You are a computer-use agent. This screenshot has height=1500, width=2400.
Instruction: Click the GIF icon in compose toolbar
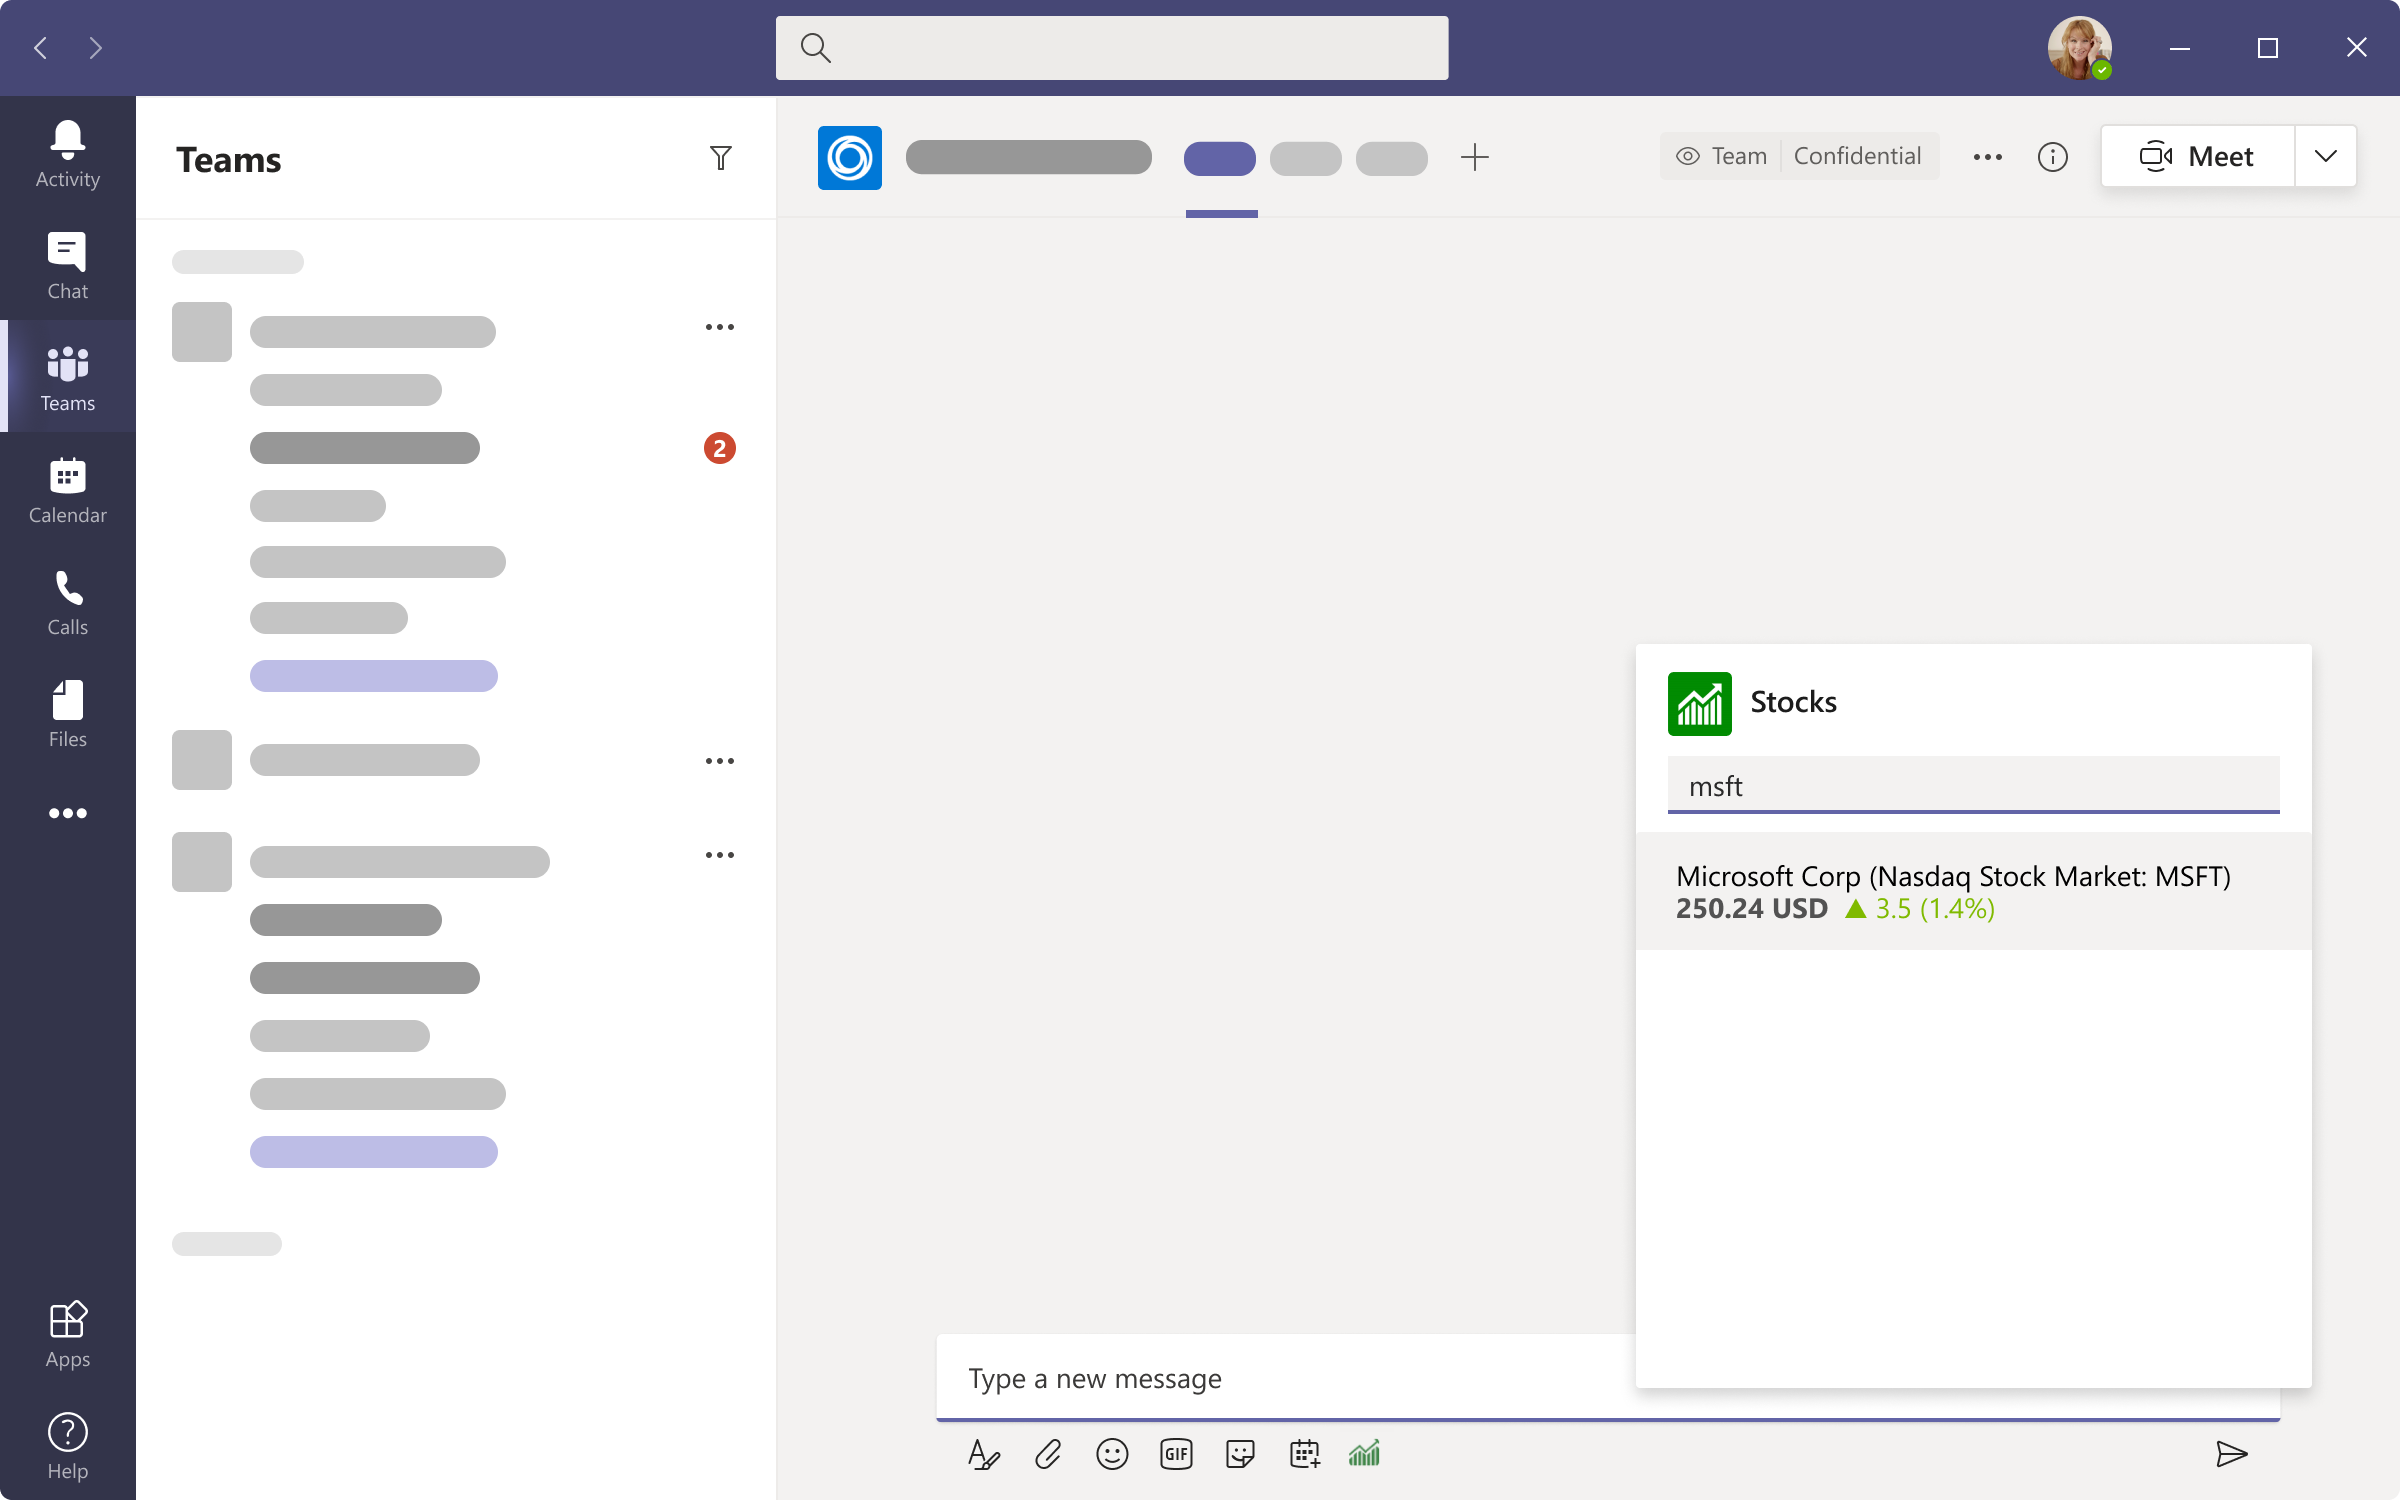[1176, 1454]
